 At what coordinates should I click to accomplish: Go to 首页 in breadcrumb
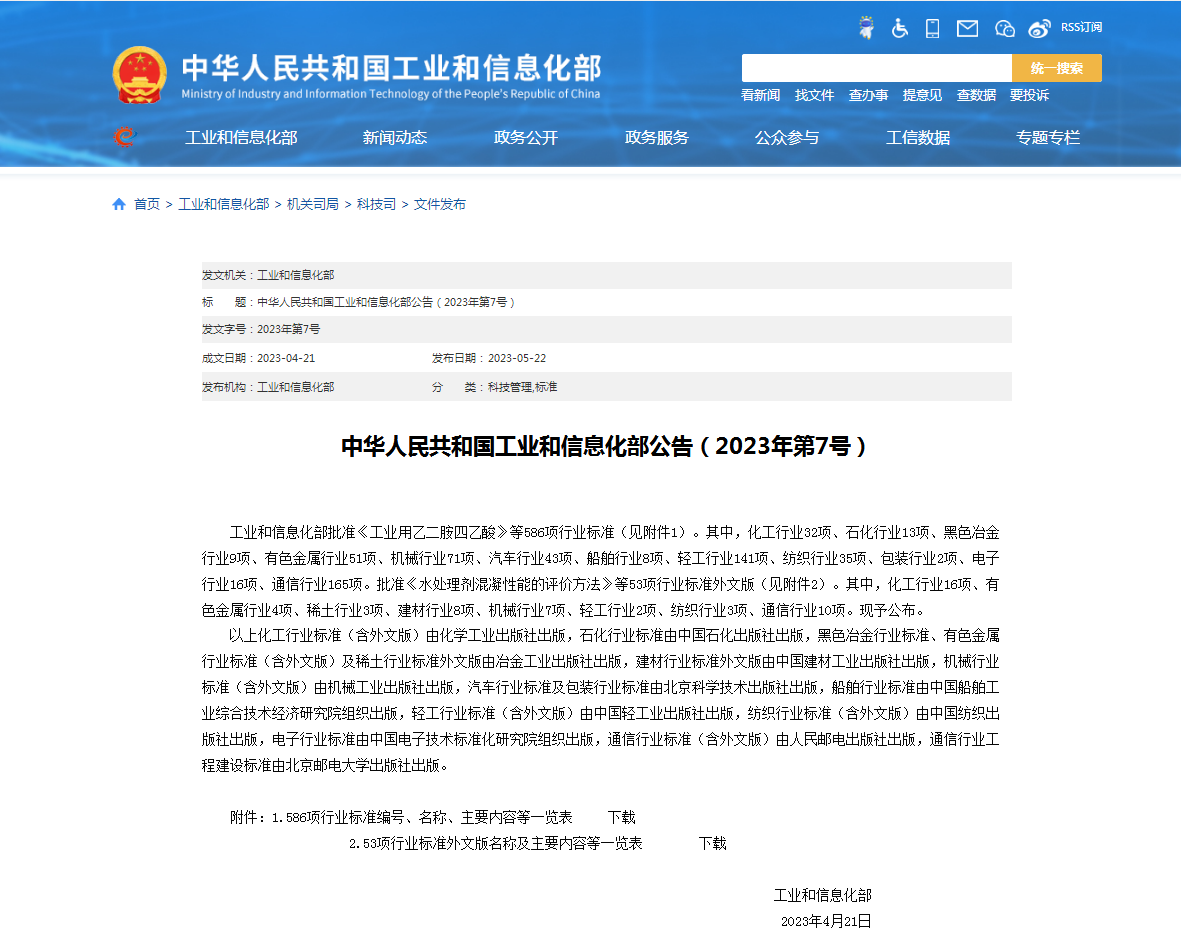coord(147,204)
